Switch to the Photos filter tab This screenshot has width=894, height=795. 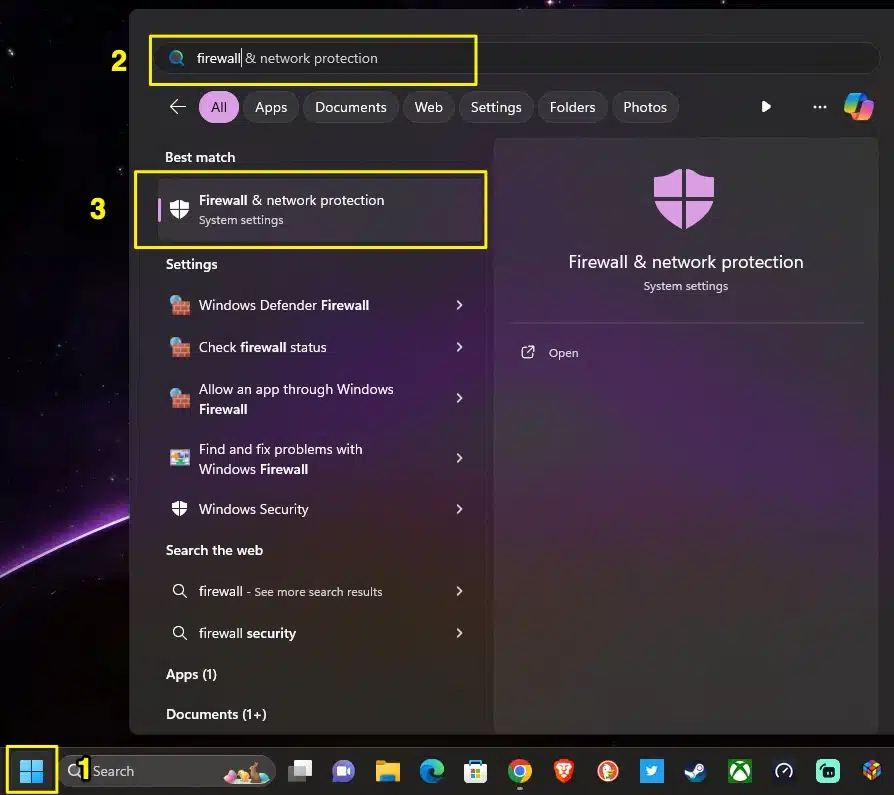click(x=645, y=107)
